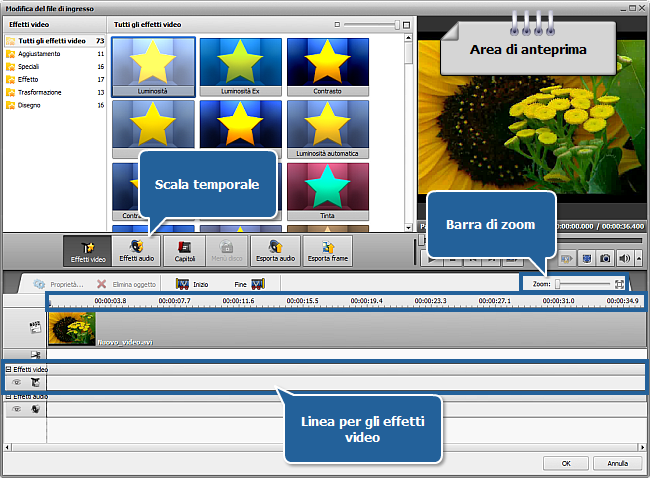Open the Effetti audio toolbar button

136,251
